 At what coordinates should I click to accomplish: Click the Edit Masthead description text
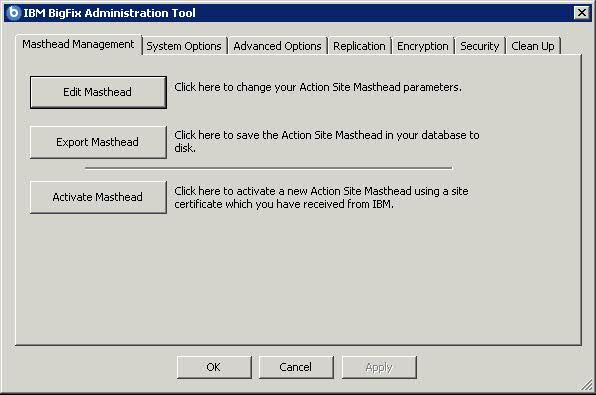click(318, 87)
